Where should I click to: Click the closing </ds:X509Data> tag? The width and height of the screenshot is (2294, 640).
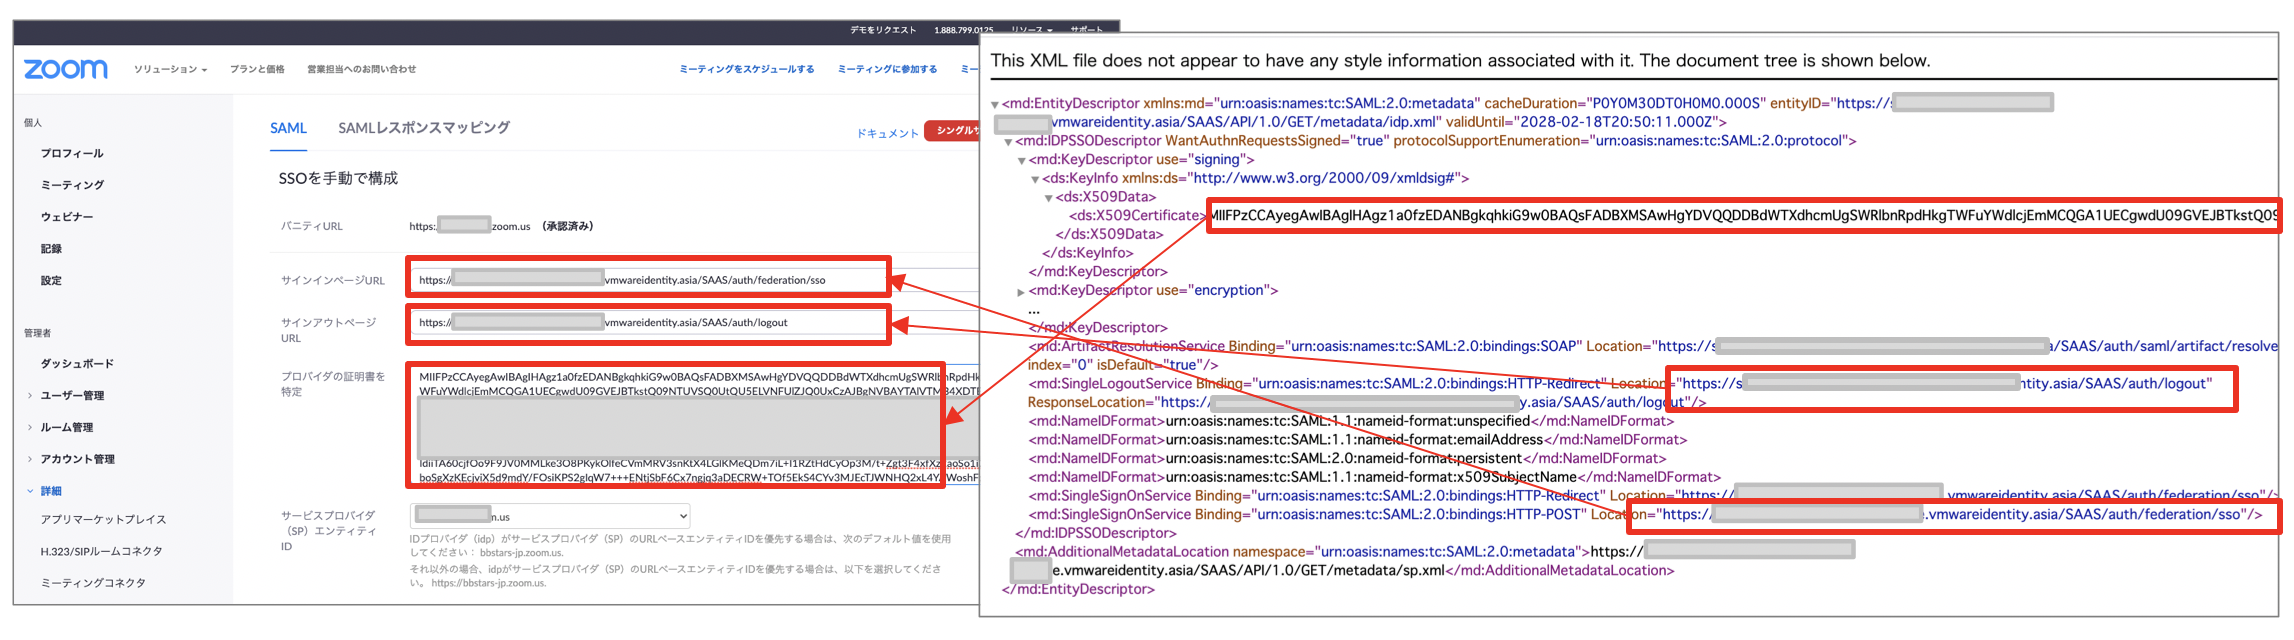pyautogui.click(x=1110, y=235)
